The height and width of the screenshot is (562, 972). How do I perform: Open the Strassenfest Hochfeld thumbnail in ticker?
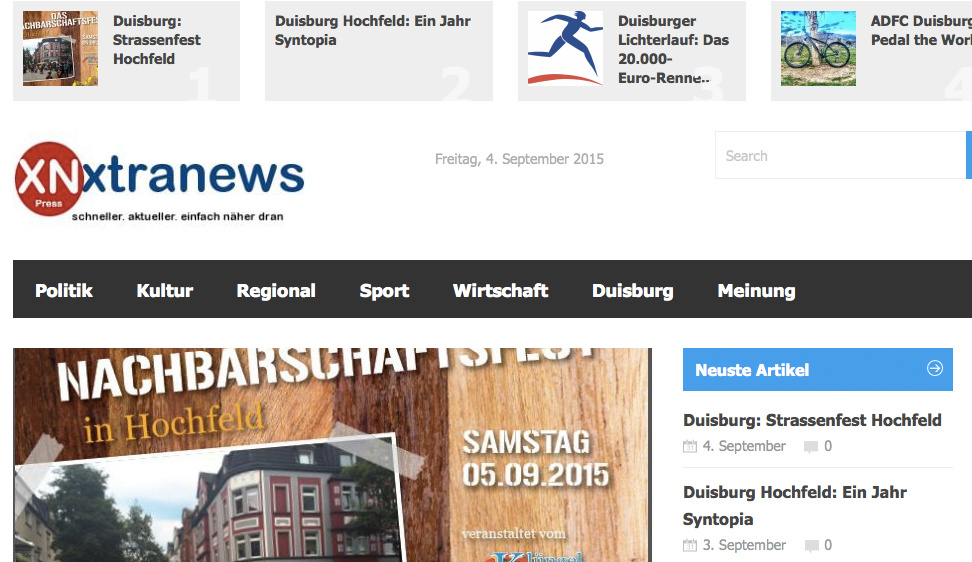coord(60,48)
